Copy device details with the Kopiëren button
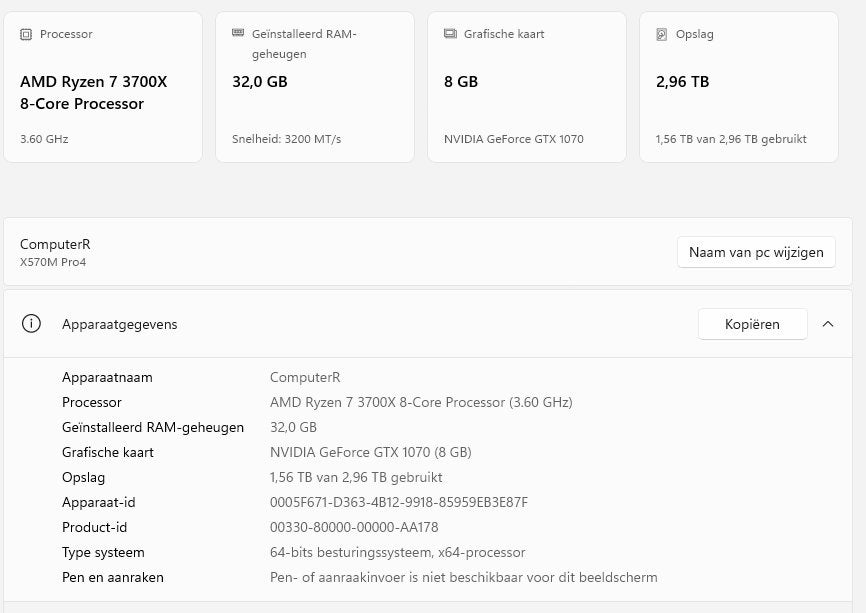This screenshot has width=866, height=613. pos(752,324)
